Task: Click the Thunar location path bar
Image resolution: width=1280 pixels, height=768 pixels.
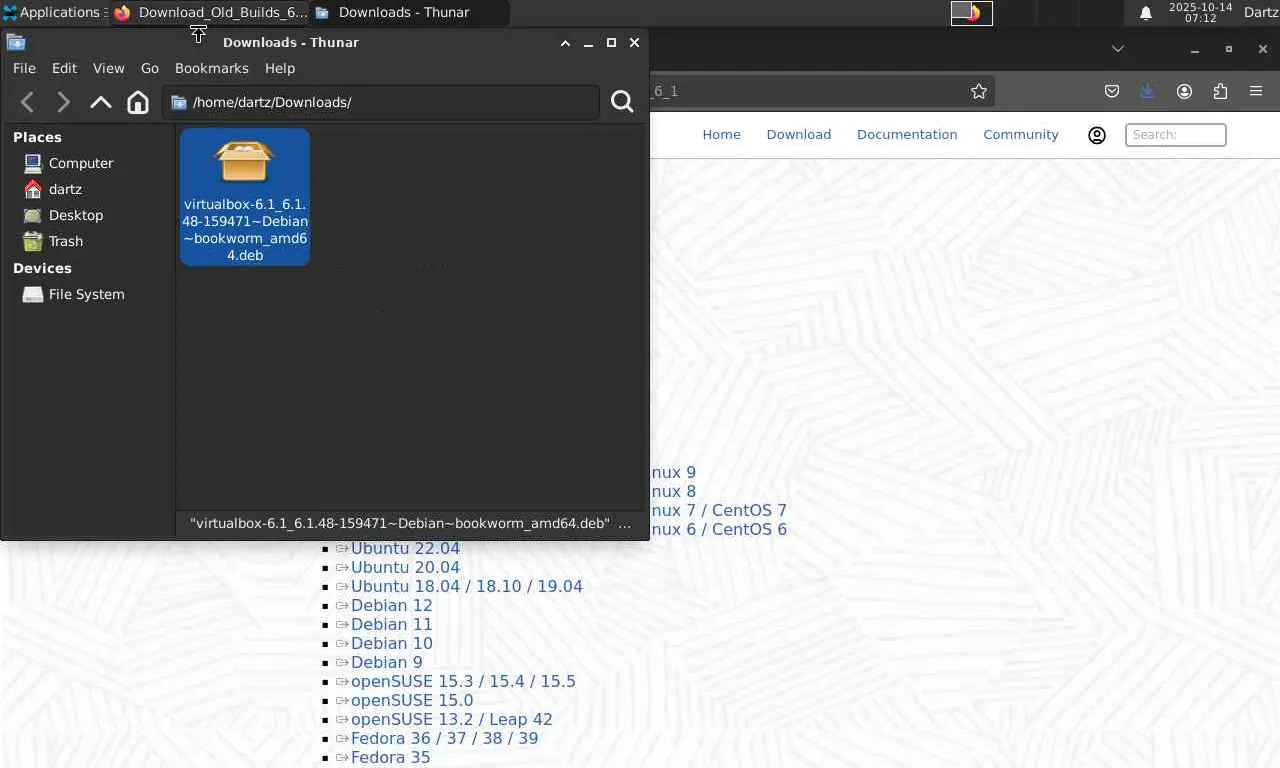Action: [381, 102]
